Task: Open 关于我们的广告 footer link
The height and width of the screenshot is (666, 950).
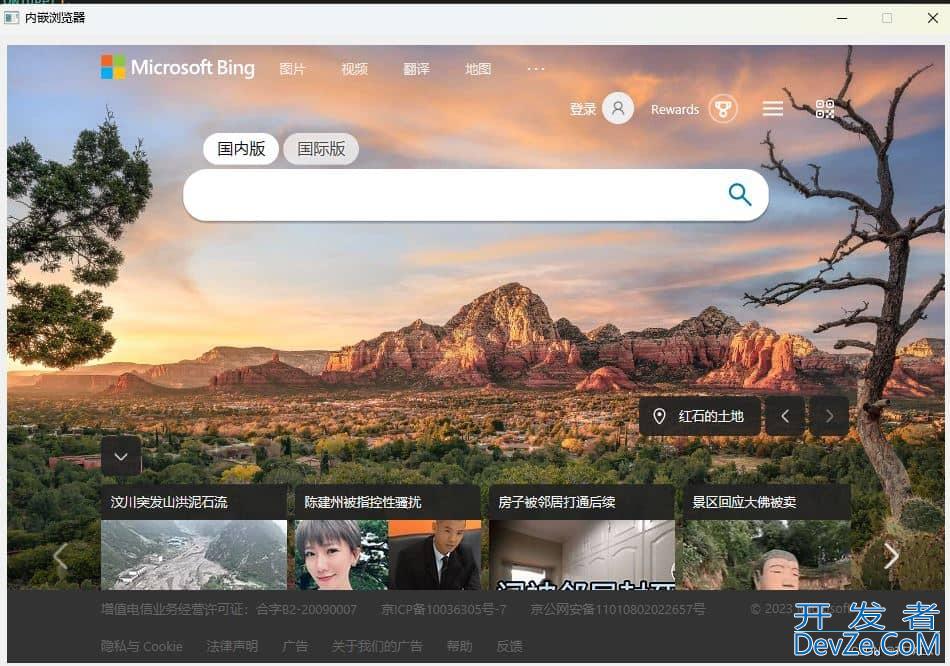Action: pyautogui.click(x=377, y=647)
